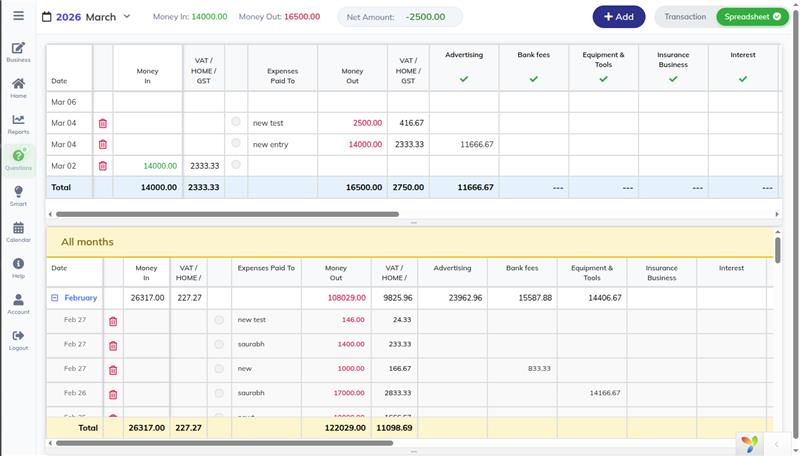
Task: Click the upper table horizontal scrollbar thumb
Action: click(x=228, y=214)
